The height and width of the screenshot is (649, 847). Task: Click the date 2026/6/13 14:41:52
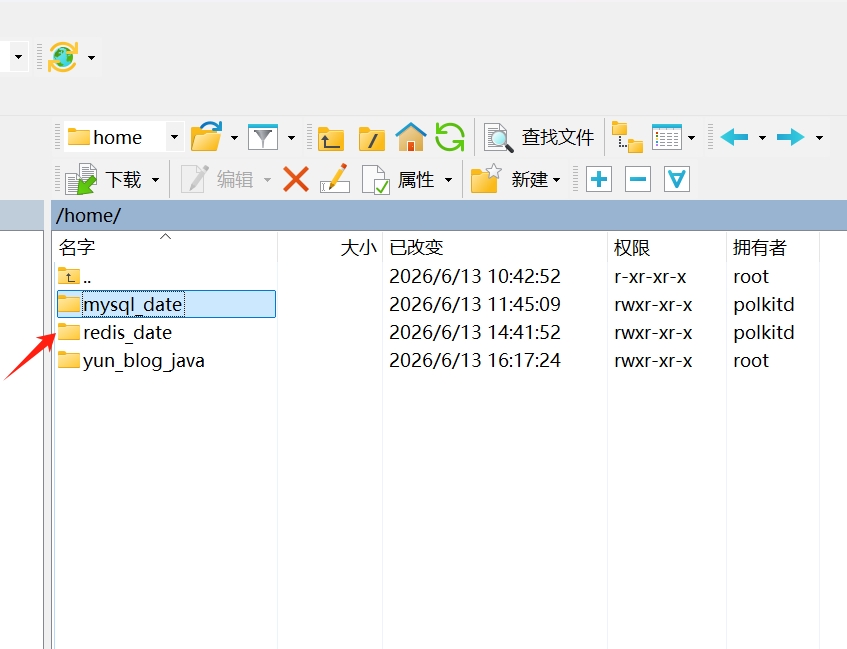pos(475,332)
